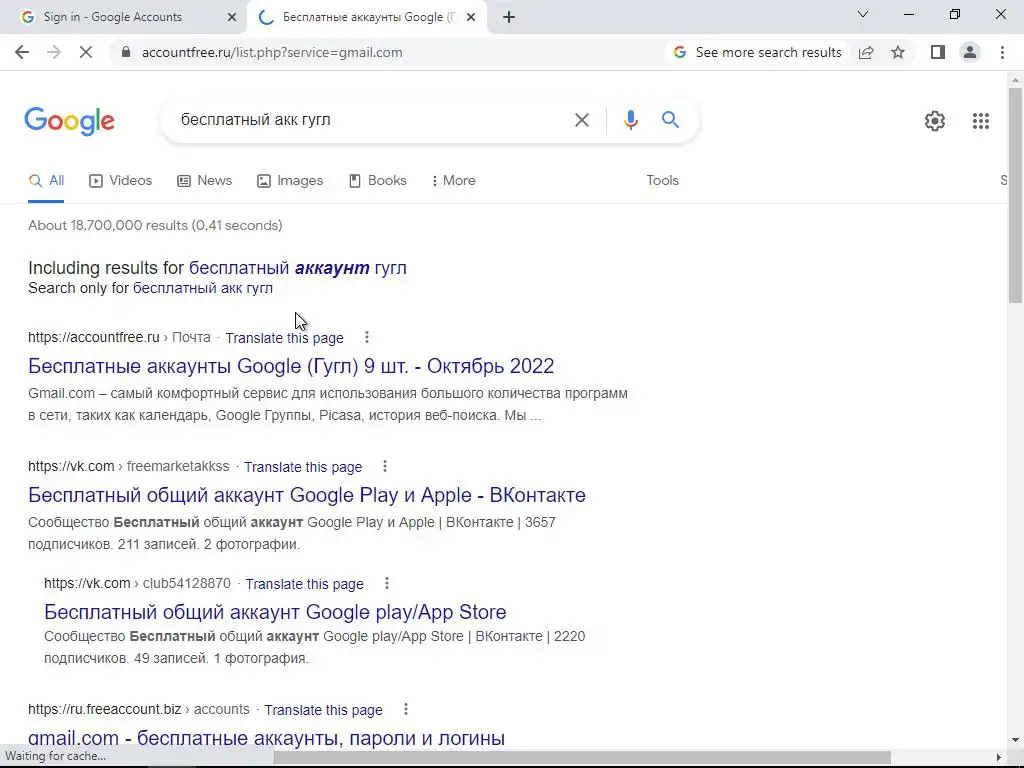Viewport: 1024px width, 768px height.
Task: Click See more search results button
Action: [758, 52]
